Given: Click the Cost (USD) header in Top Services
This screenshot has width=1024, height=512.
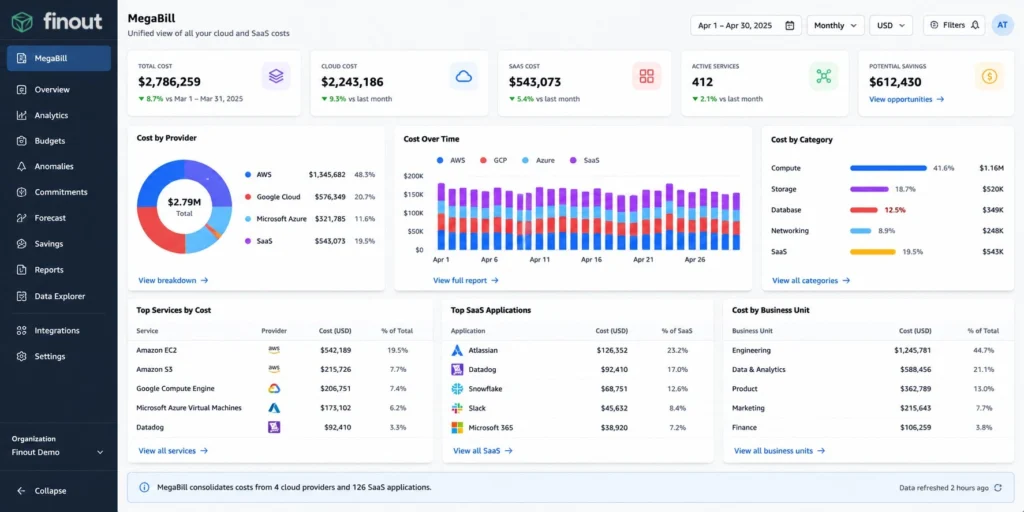Looking at the screenshot, I should [x=334, y=331].
